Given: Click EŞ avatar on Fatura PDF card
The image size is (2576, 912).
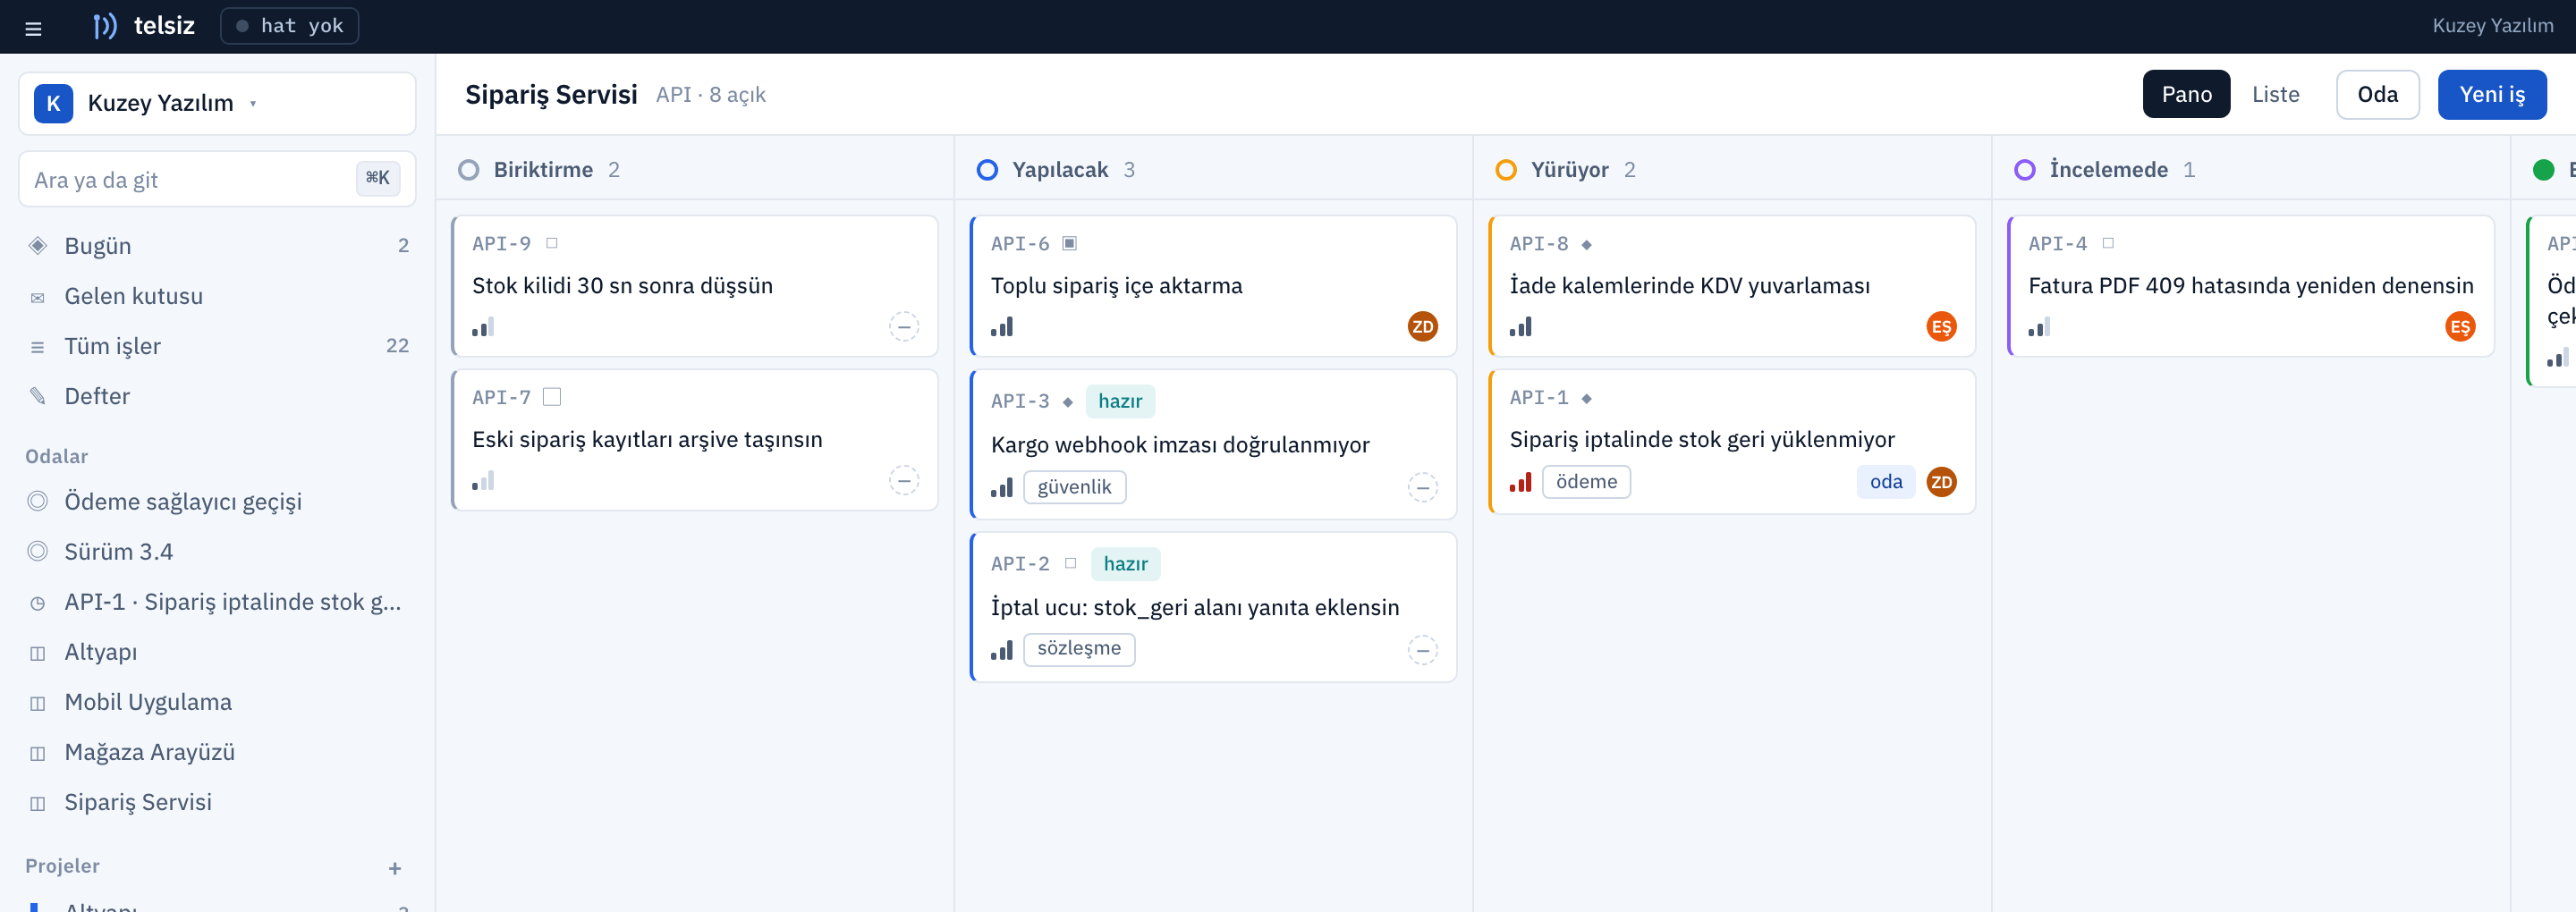Looking at the screenshot, I should pos(2459,327).
